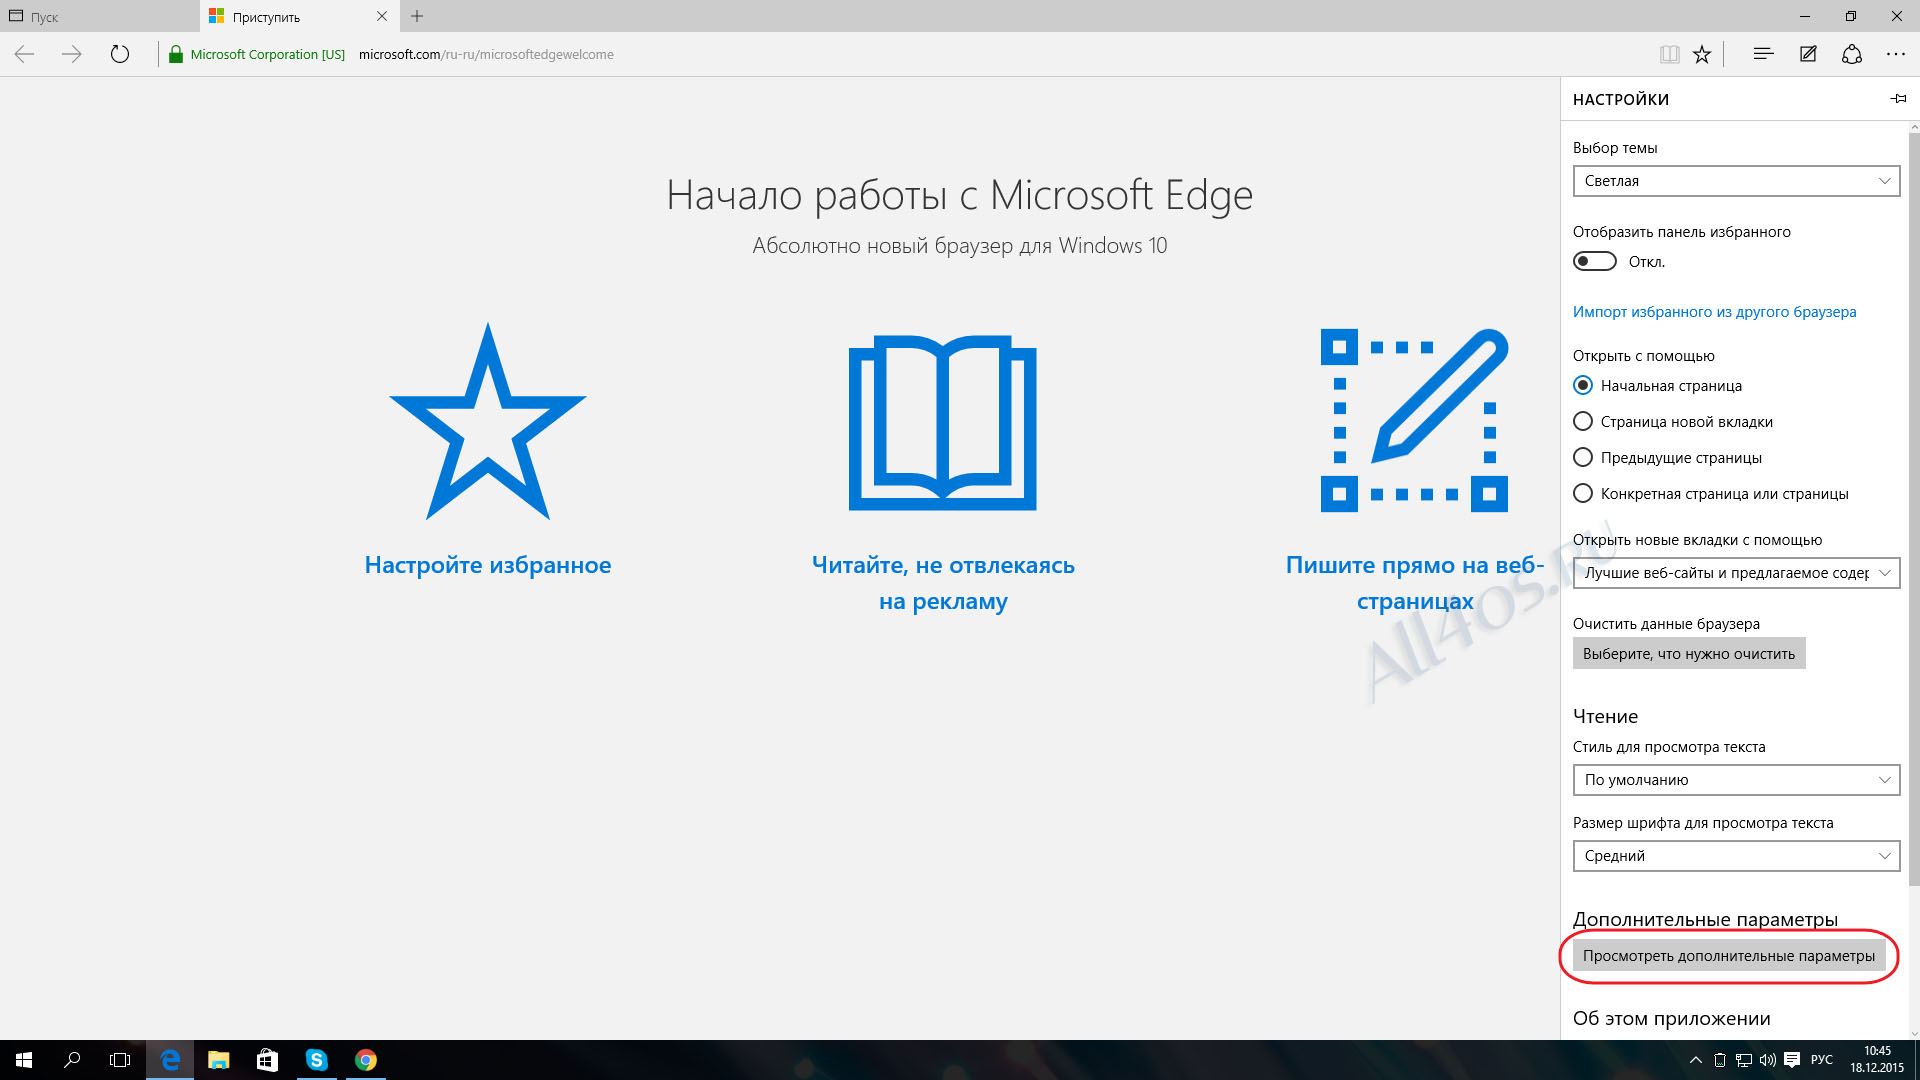Image resolution: width=1920 pixels, height=1080 pixels.
Task: Click Просмотреть дополнительные параметры button
Action: tap(1729, 955)
